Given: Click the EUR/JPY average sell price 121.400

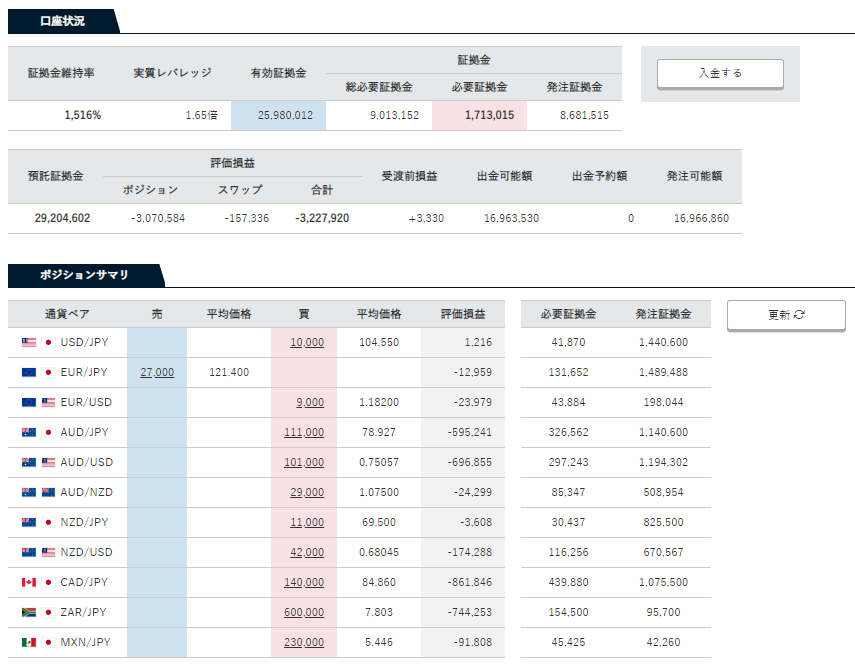Looking at the screenshot, I should pos(229,372).
